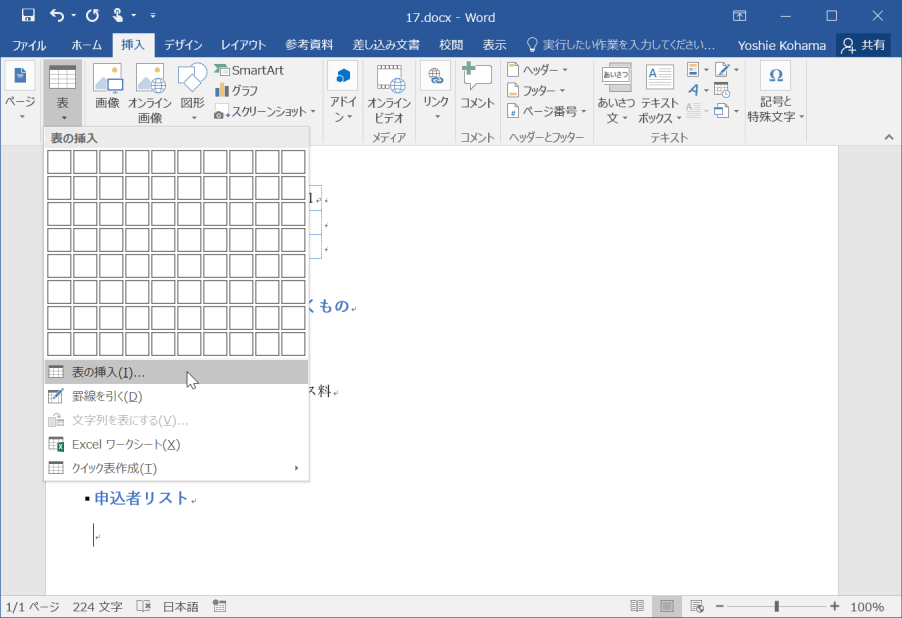Image resolution: width=902 pixels, height=618 pixels.
Task: Switch to the ホーム tab
Action: click(86, 45)
